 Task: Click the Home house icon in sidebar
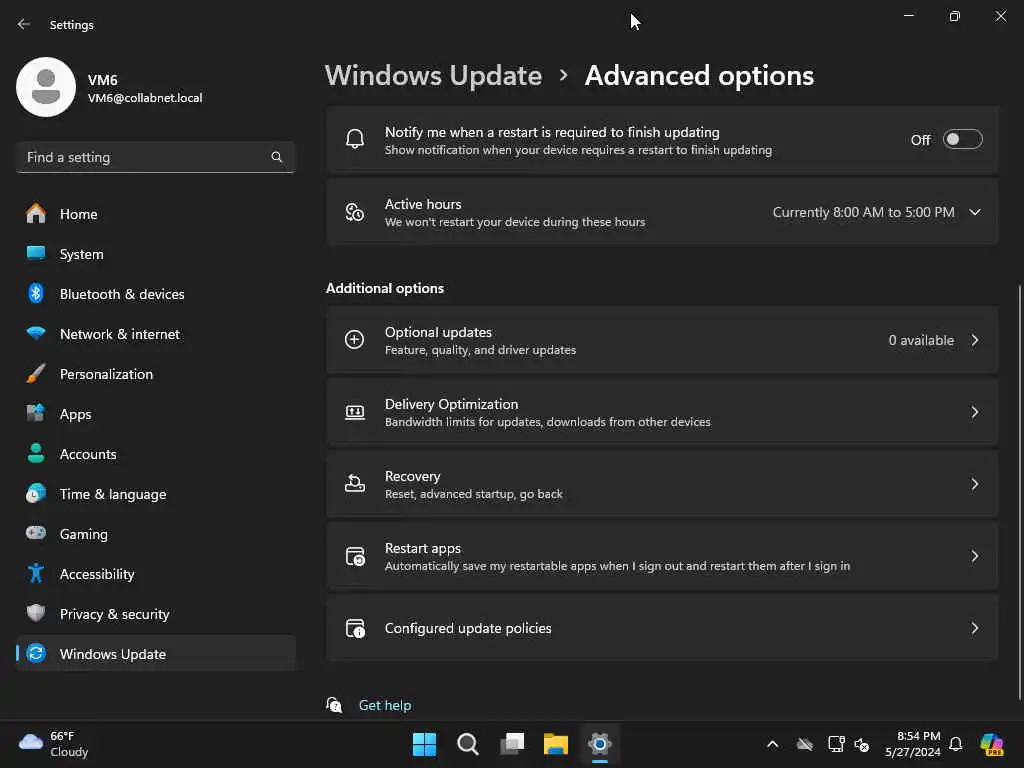(x=36, y=214)
